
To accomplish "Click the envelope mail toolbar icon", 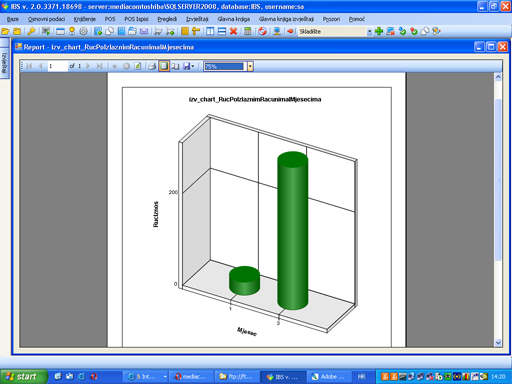I will click(144, 31).
